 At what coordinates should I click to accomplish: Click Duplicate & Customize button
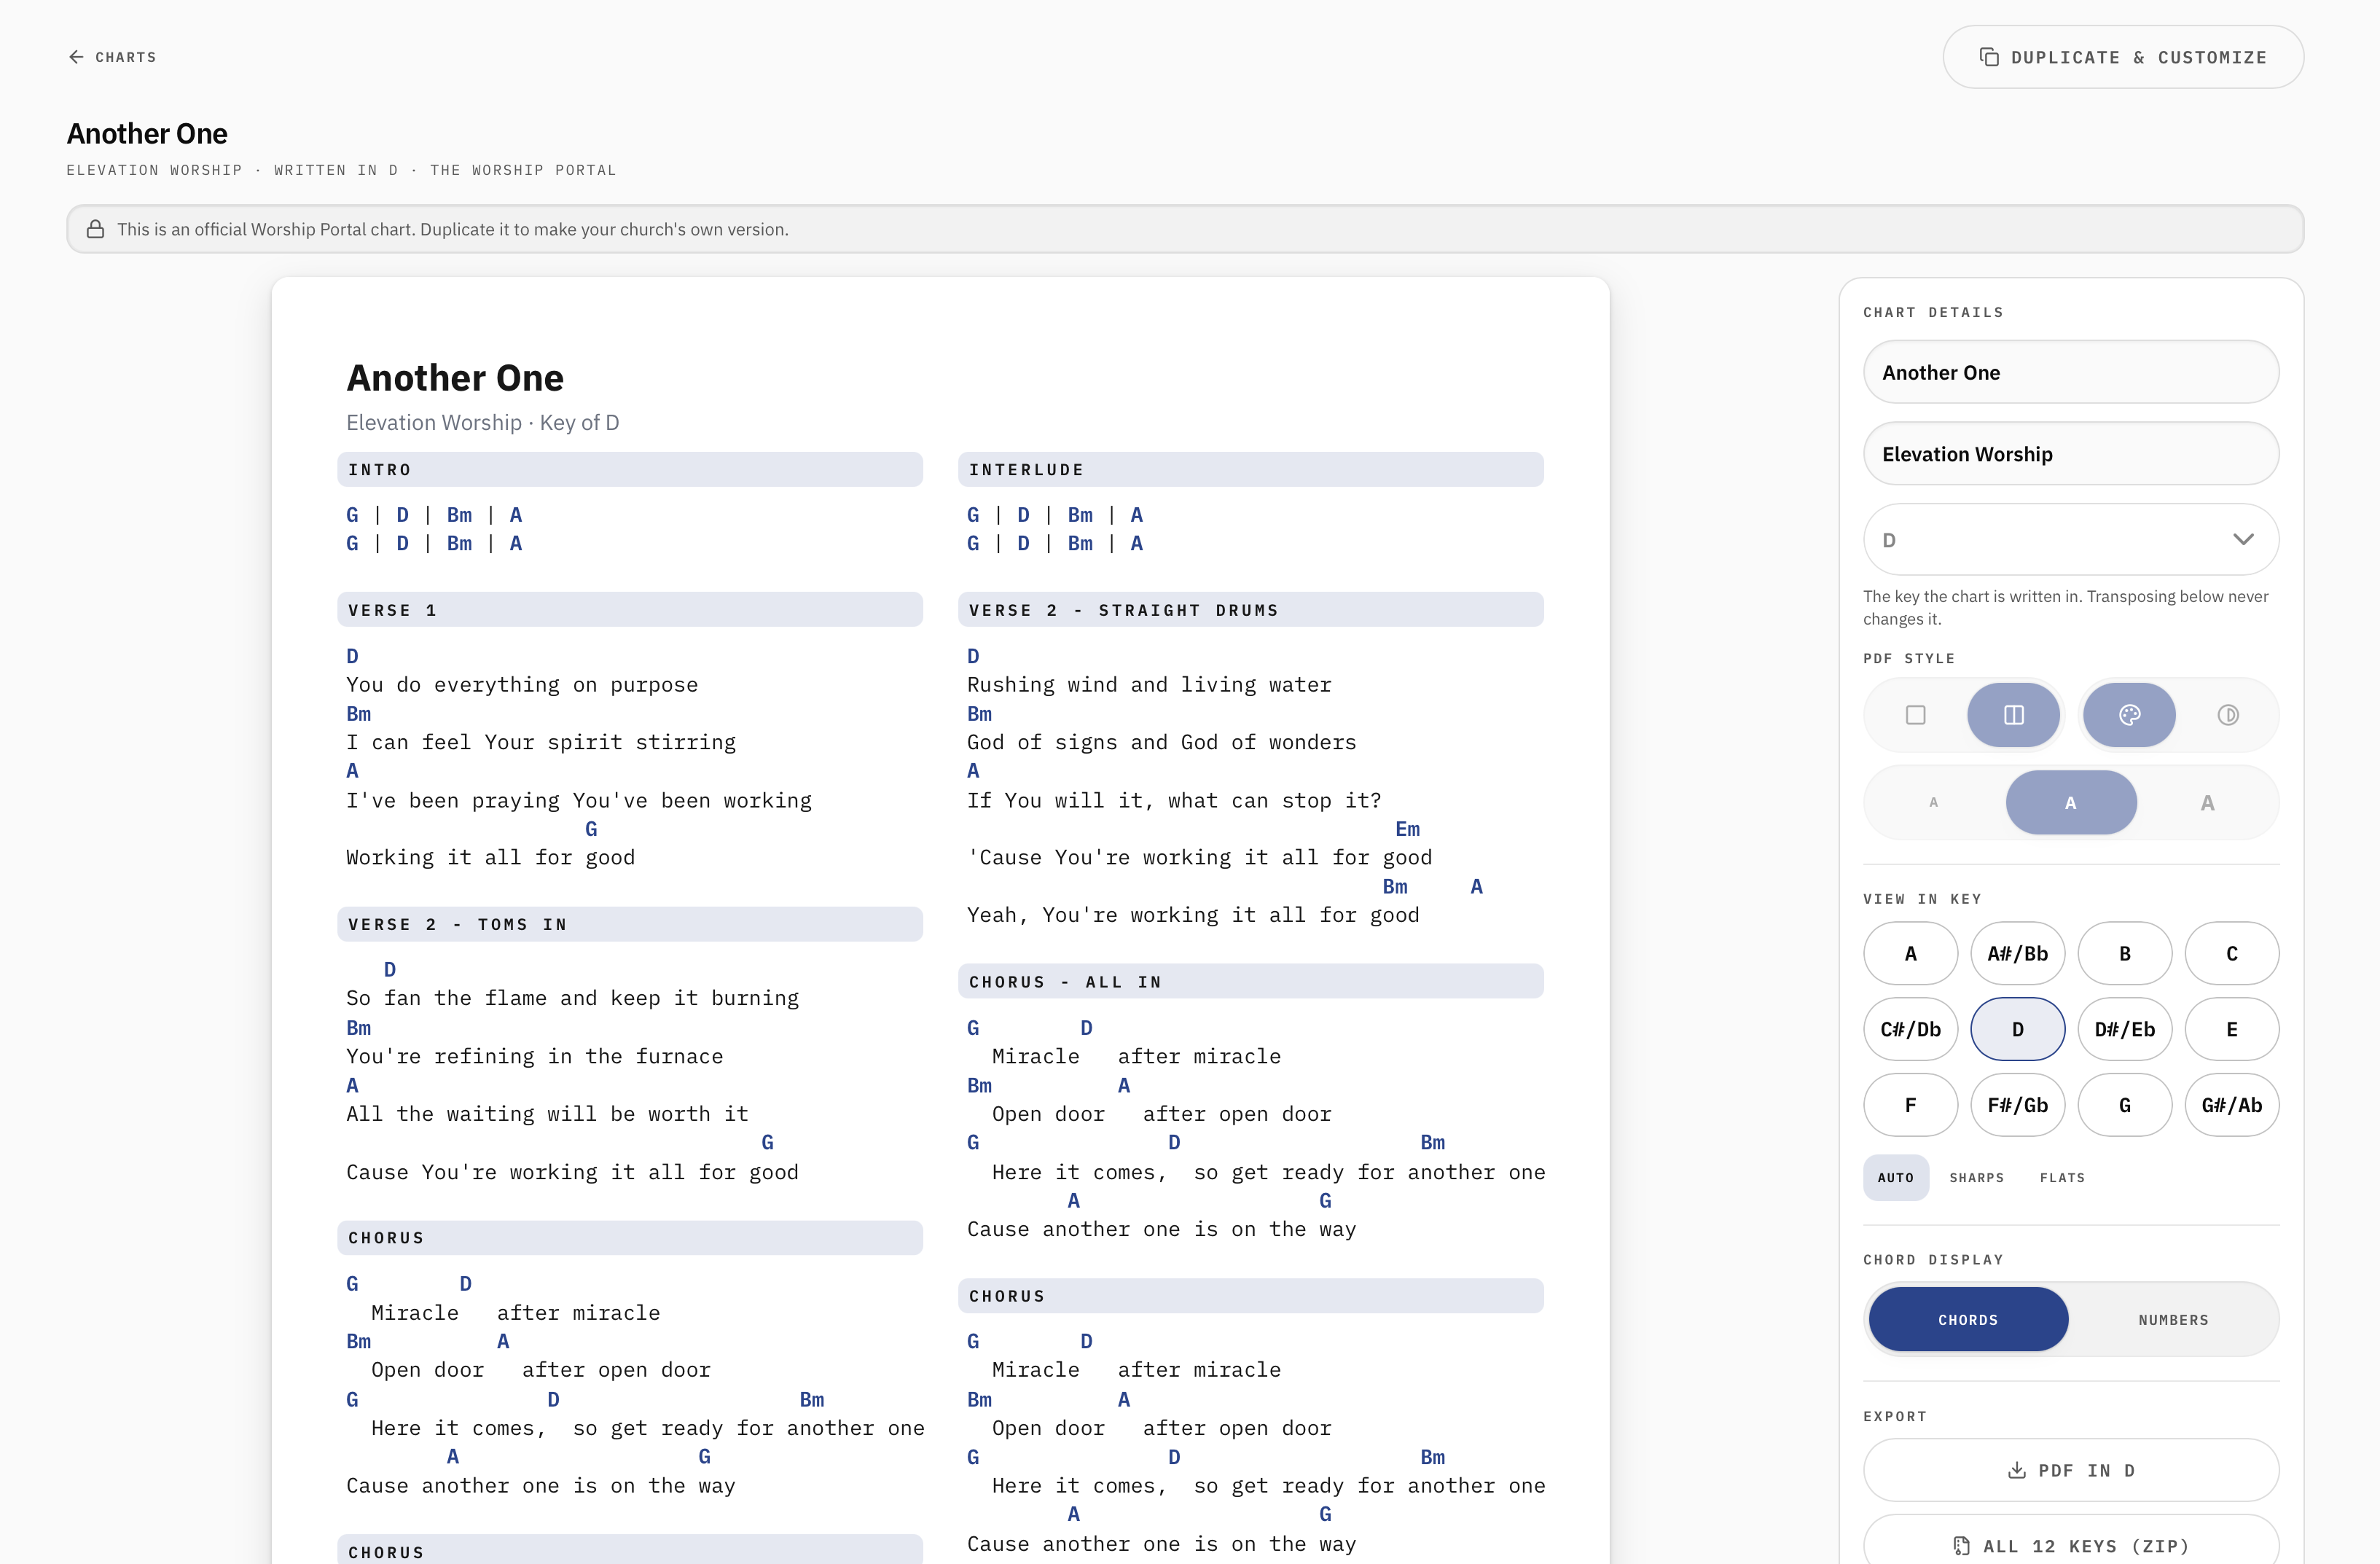[x=2123, y=57]
